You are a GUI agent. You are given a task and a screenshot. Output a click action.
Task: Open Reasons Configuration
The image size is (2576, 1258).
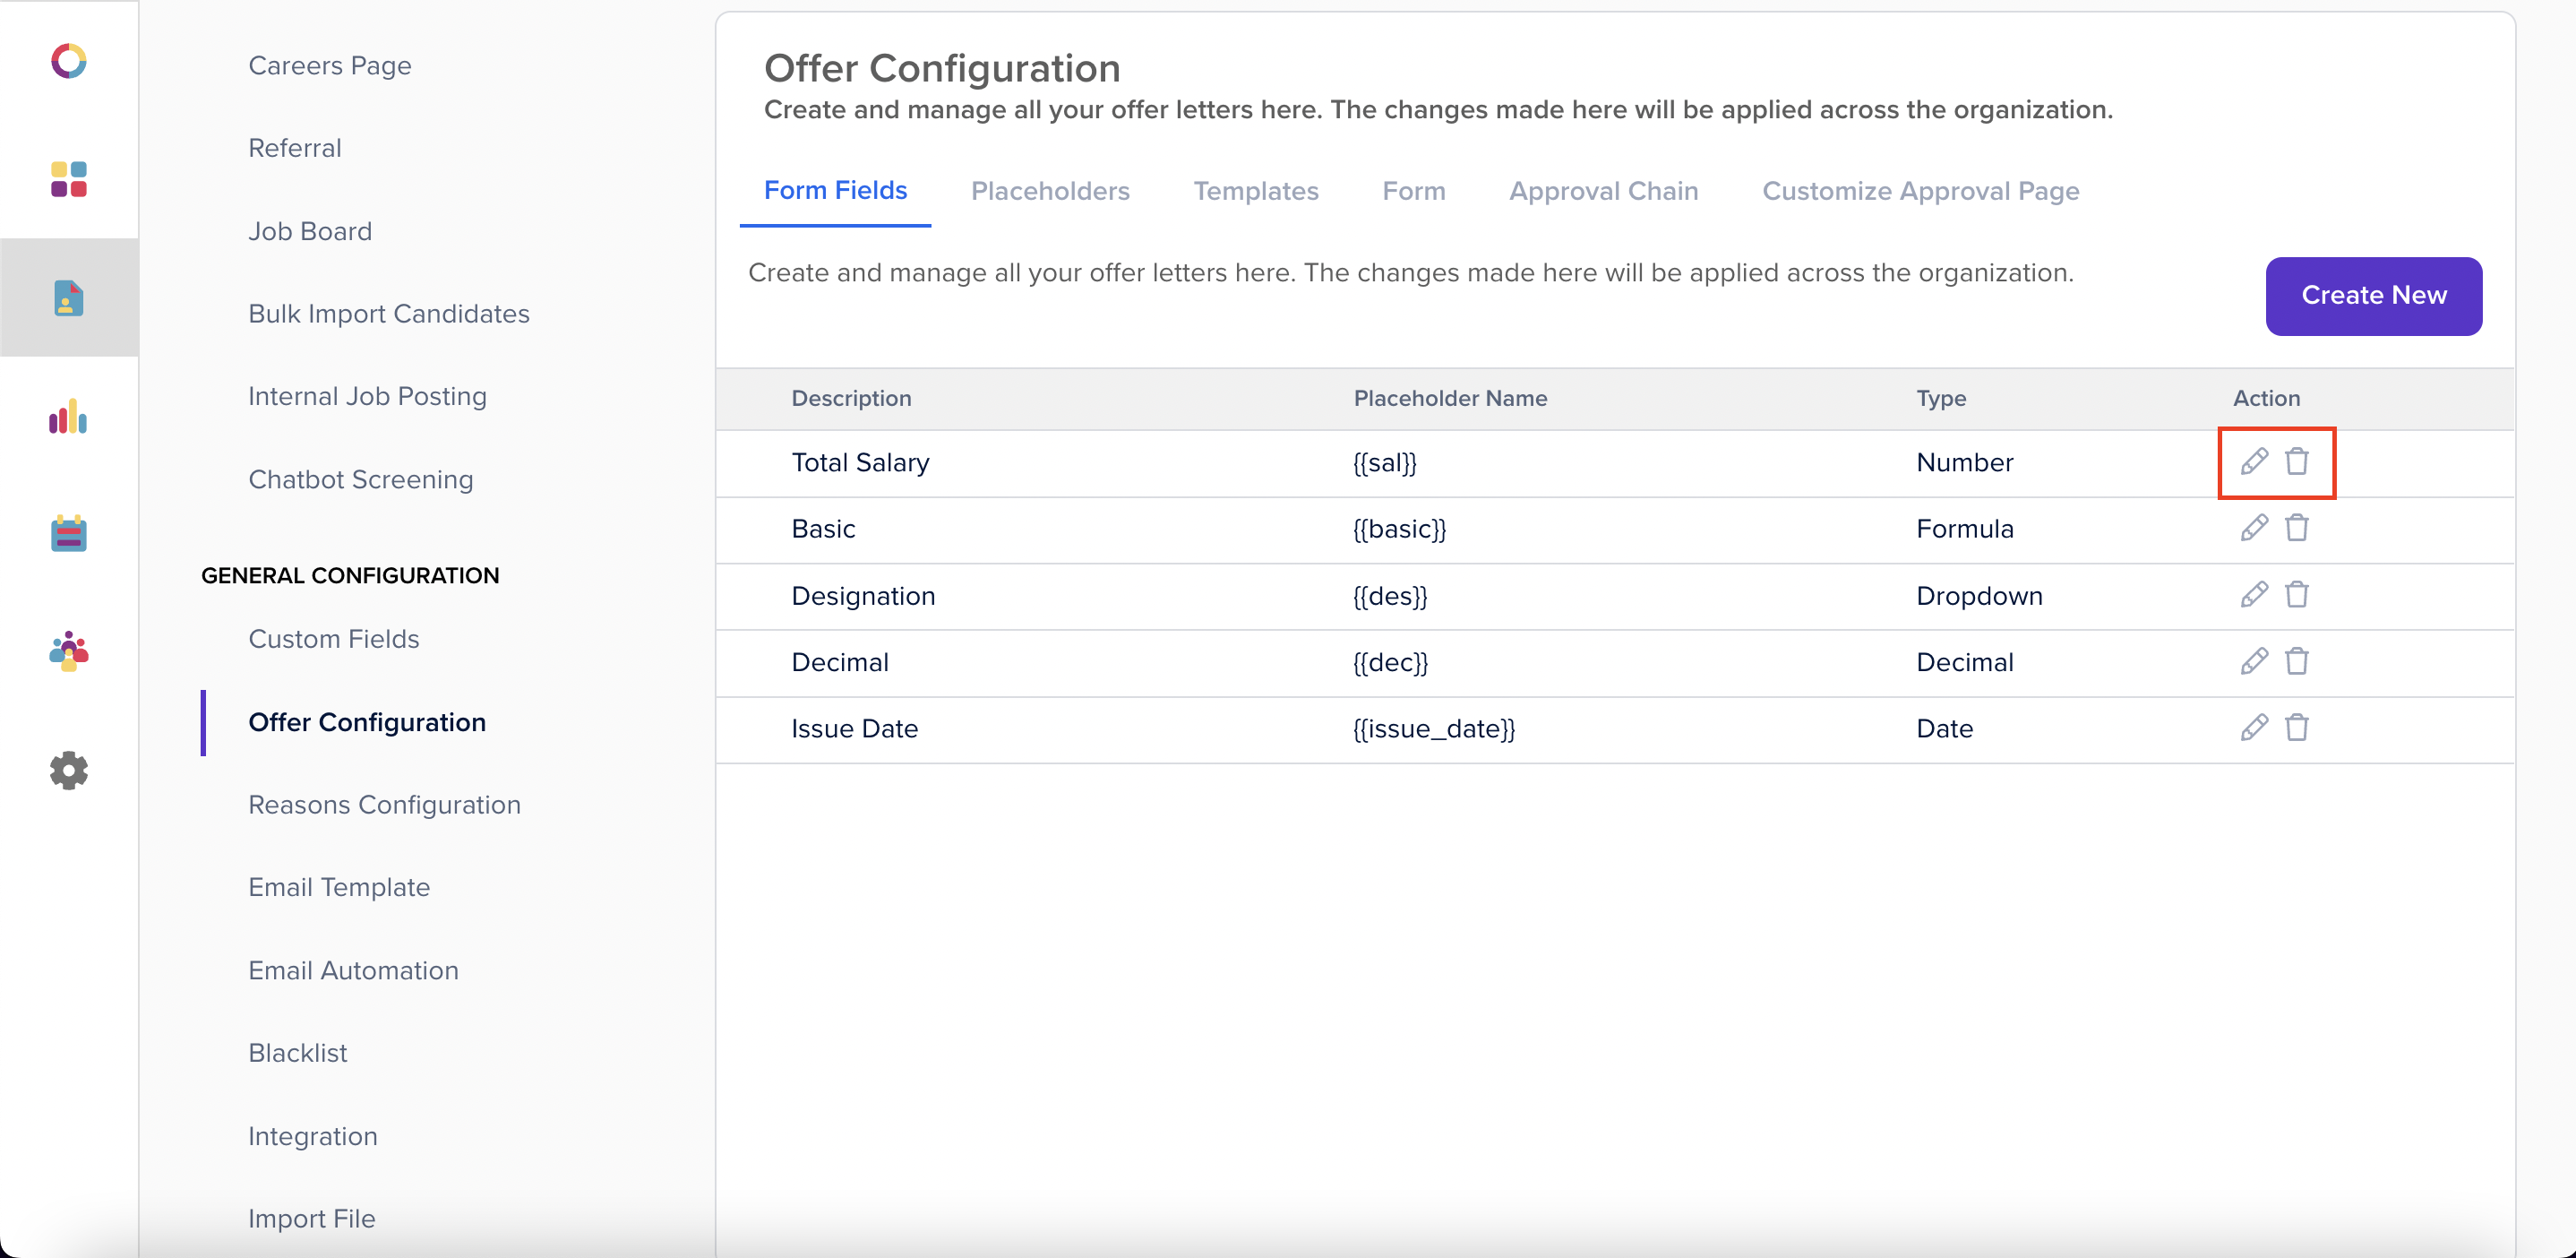(384, 805)
